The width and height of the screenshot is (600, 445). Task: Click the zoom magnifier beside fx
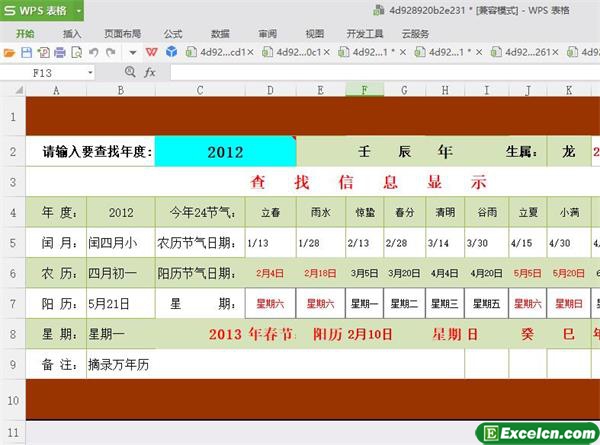pos(130,72)
